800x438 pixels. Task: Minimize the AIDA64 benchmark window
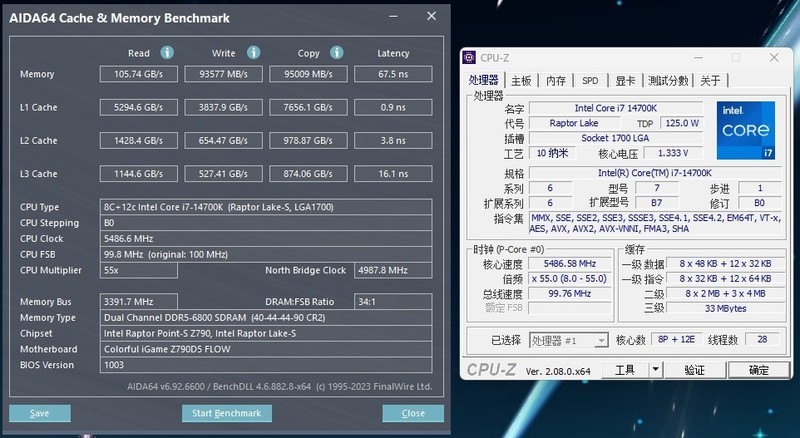click(x=393, y=16)
